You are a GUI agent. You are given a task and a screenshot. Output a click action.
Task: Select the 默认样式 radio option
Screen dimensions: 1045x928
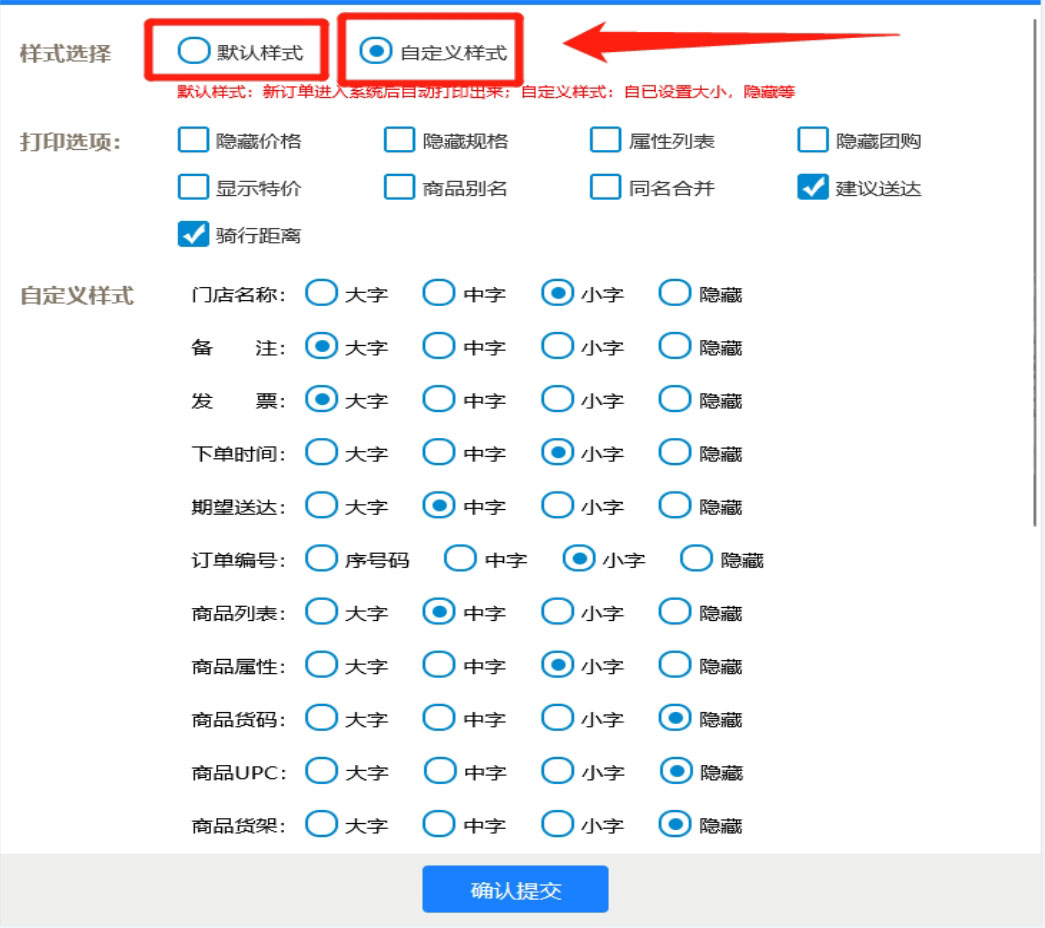point(194,51)
